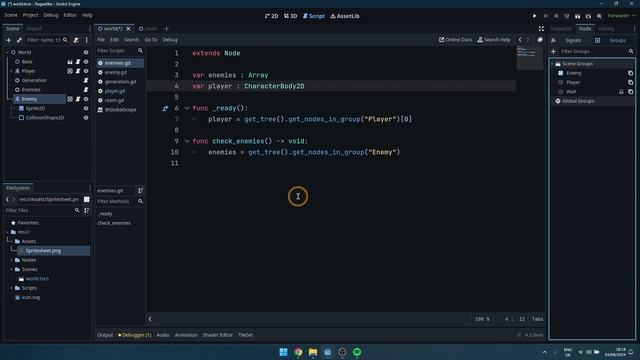Run the project with the play icon

[x=534, y=16]
